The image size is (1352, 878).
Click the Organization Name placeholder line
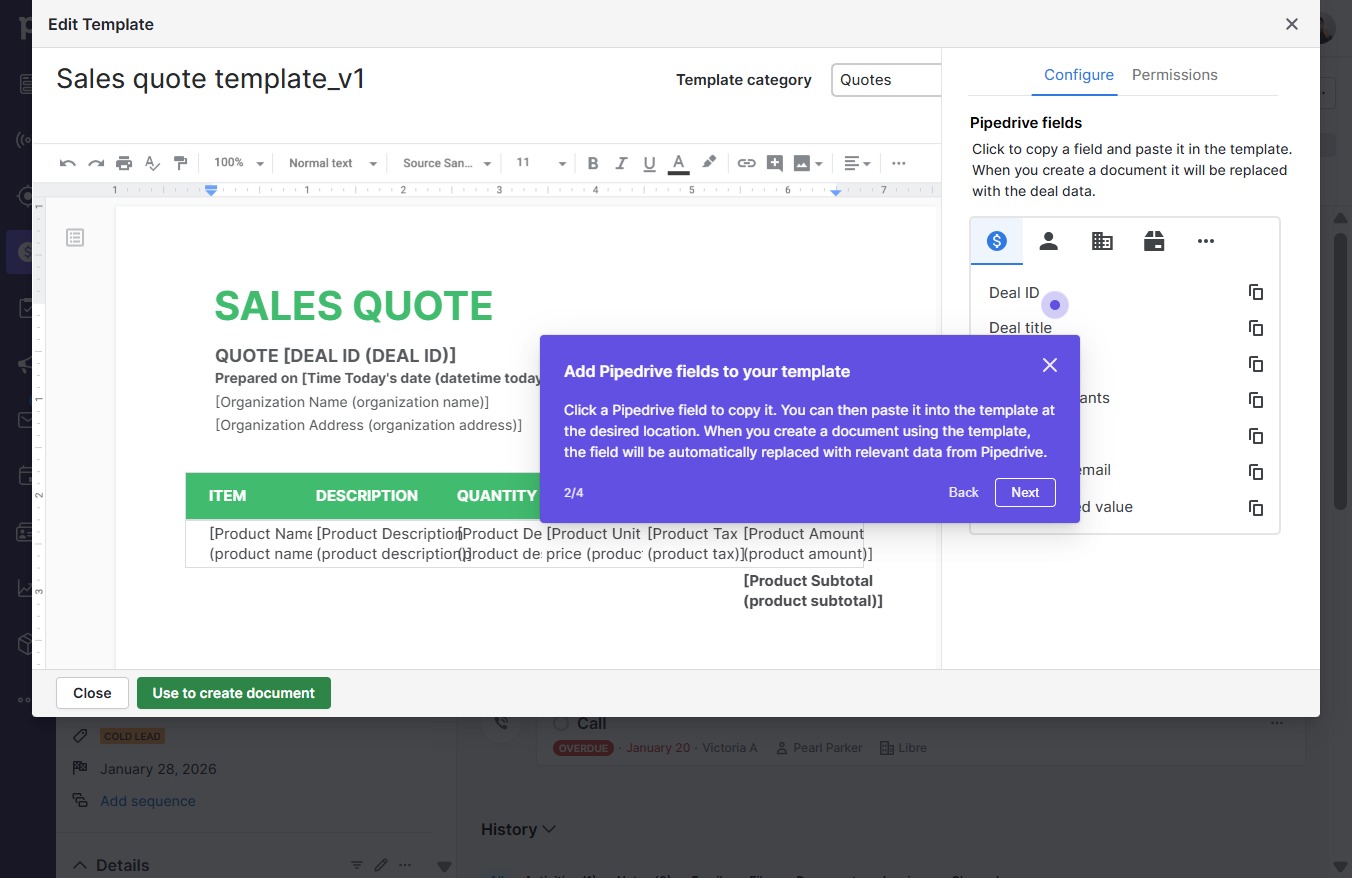tap(352, 402)
